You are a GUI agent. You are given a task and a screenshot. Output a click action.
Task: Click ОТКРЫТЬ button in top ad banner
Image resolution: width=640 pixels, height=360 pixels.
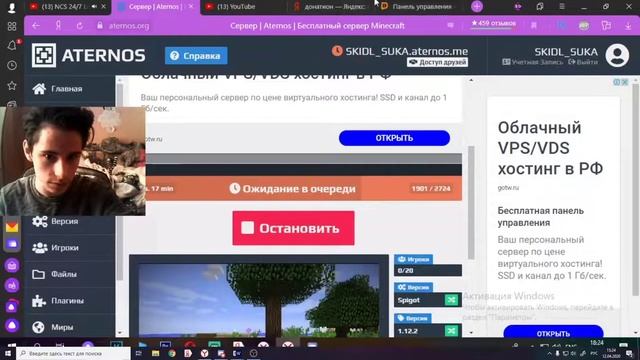click(x=394, y=138)
